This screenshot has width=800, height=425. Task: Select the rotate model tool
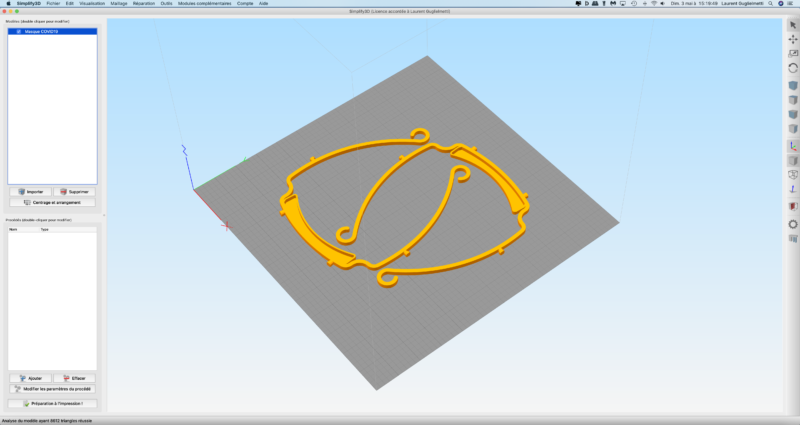coord(792,68)
